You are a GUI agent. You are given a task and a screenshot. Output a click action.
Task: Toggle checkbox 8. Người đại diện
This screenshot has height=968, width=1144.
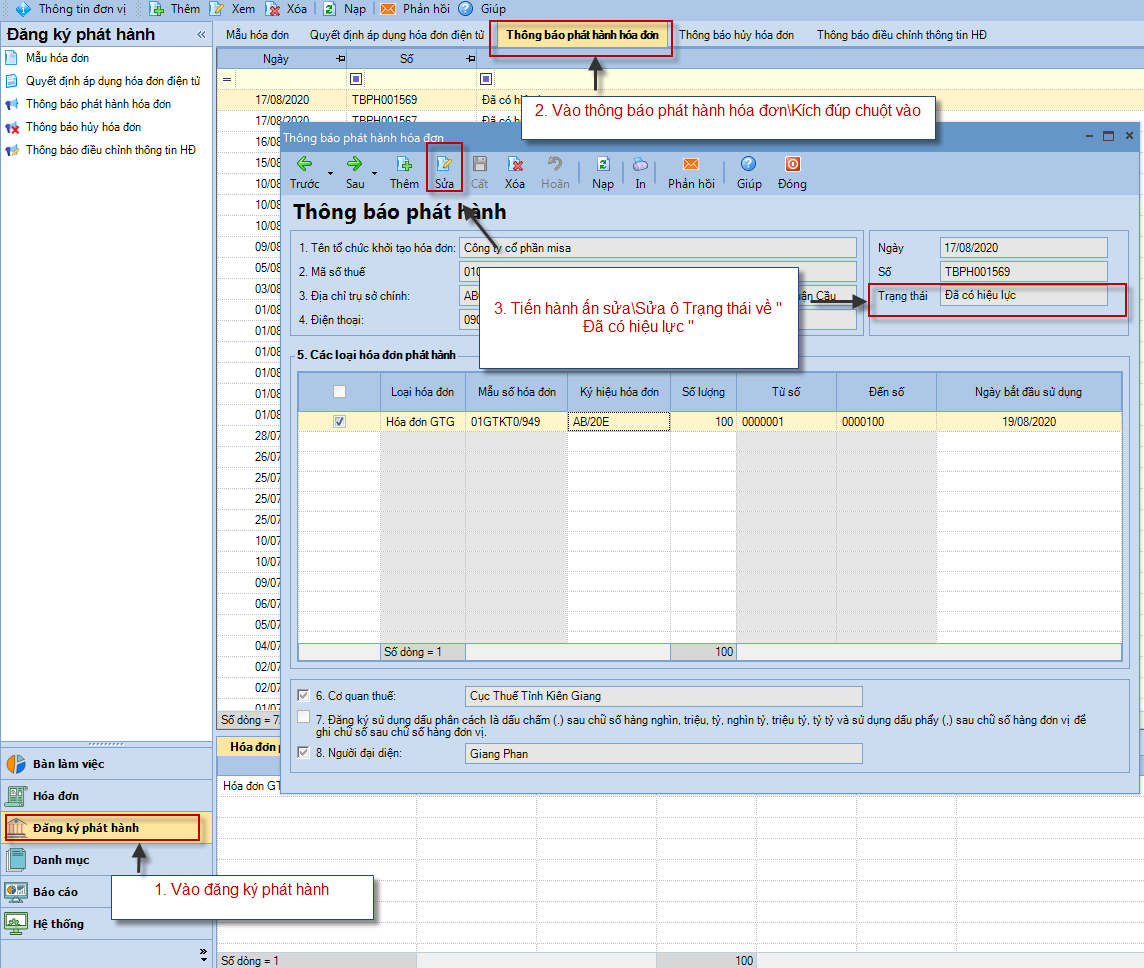(304, 752)
